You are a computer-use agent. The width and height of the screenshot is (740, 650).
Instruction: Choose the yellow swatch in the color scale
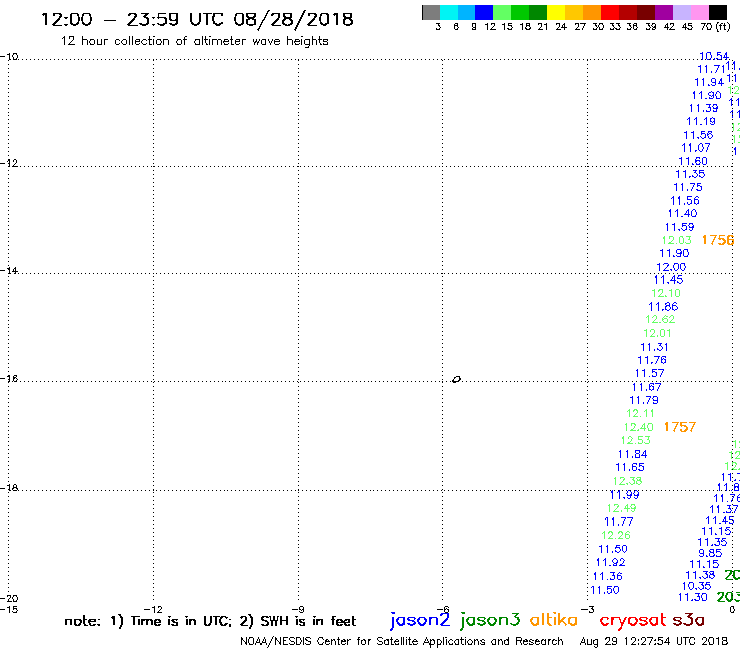coord(556,12)
